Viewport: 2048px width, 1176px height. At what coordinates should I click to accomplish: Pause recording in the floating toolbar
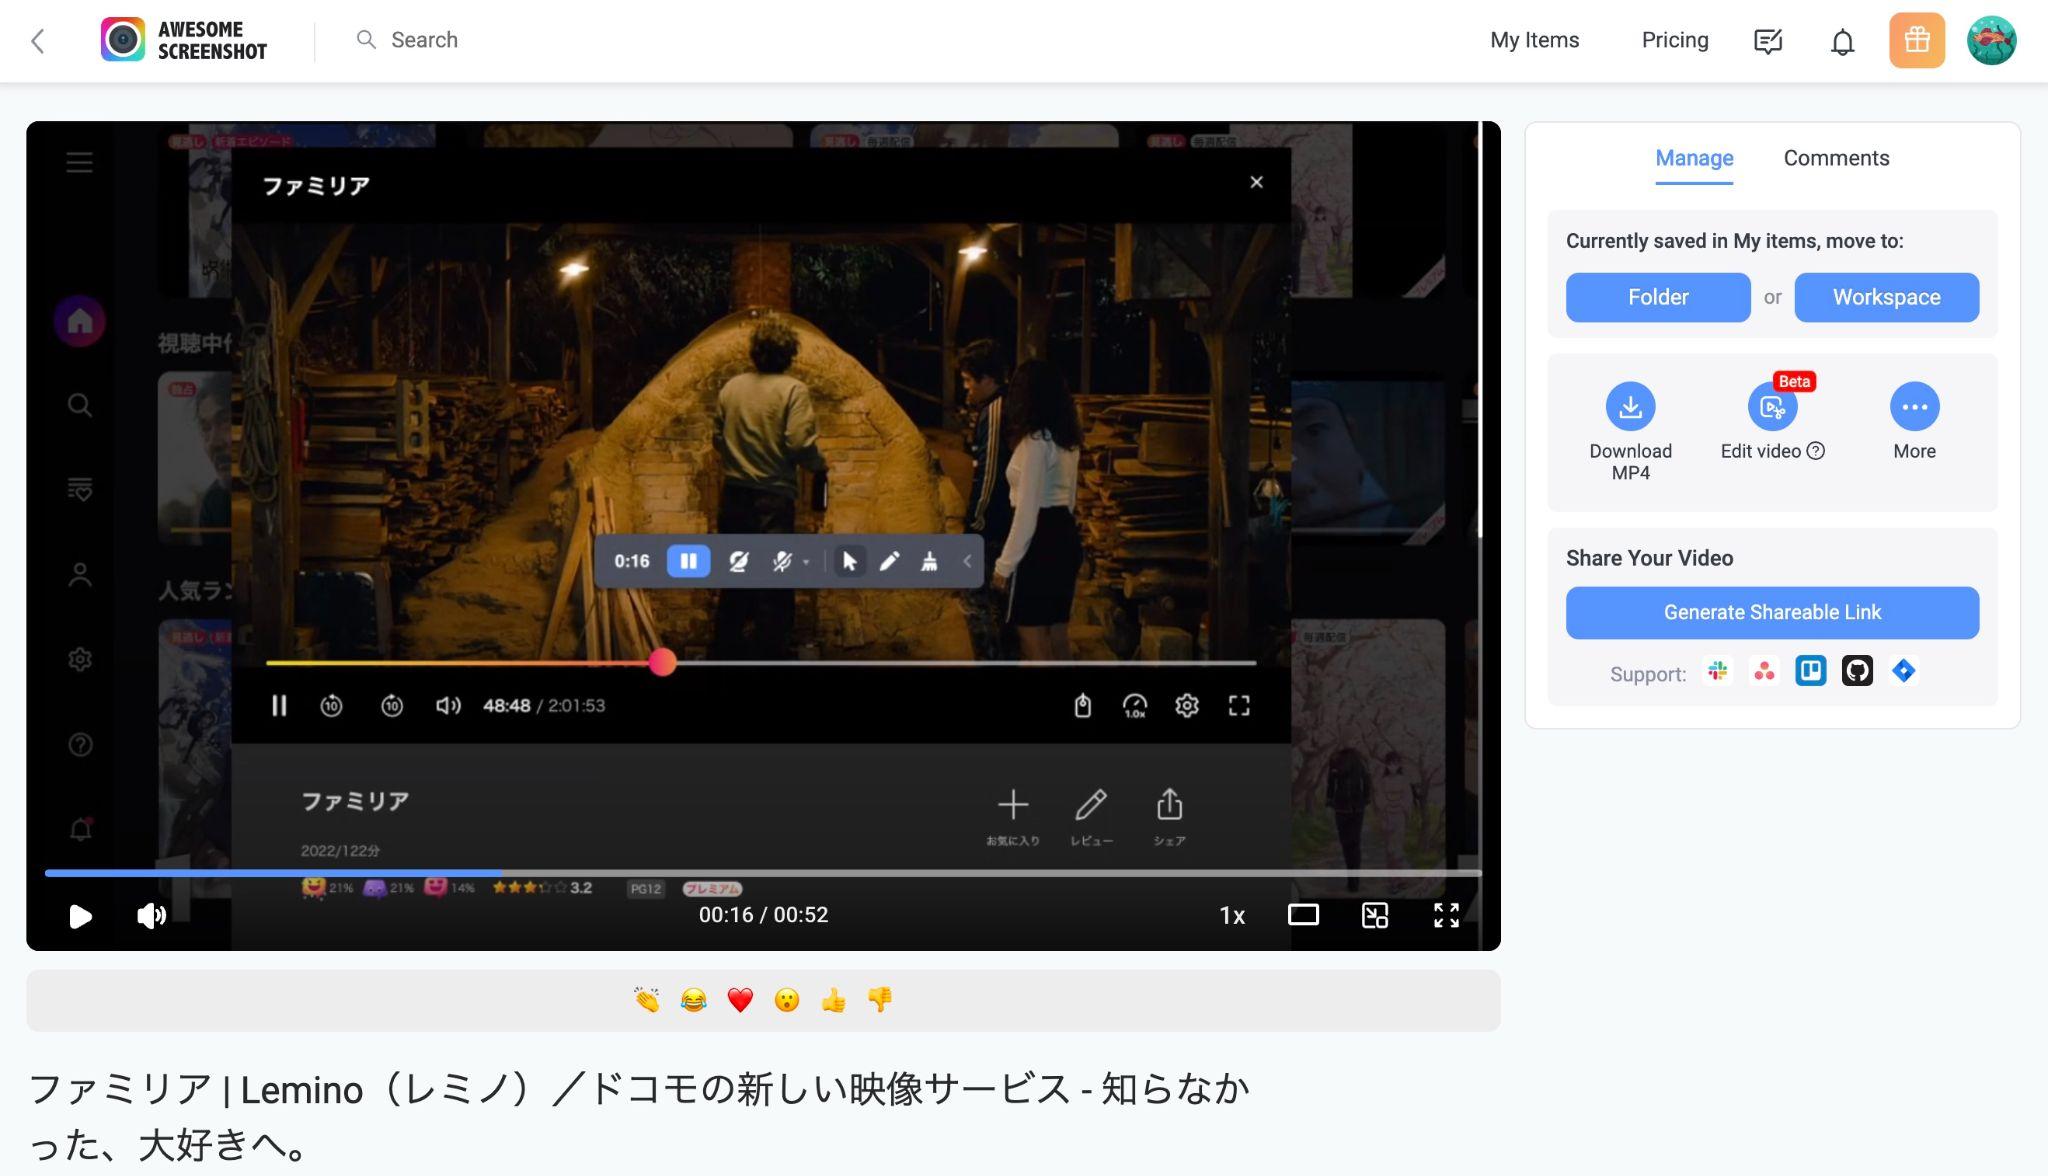pyautogui.click(x=688, y=561)
